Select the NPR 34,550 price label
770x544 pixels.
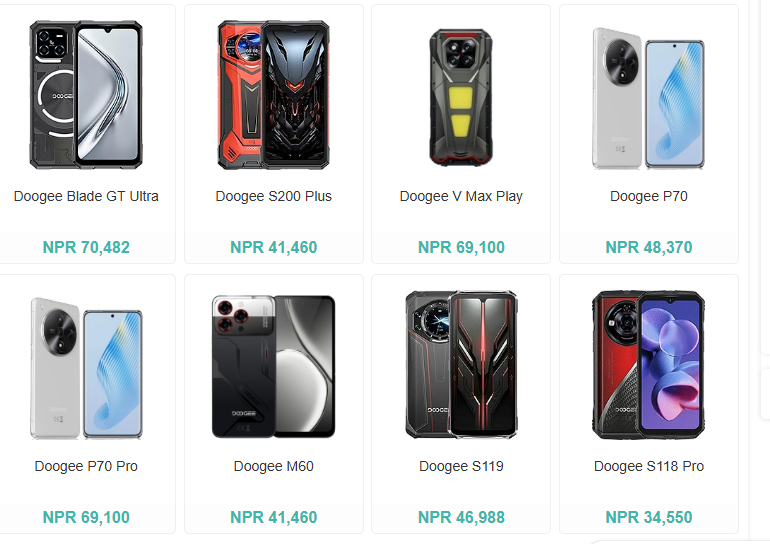point(649,517)
